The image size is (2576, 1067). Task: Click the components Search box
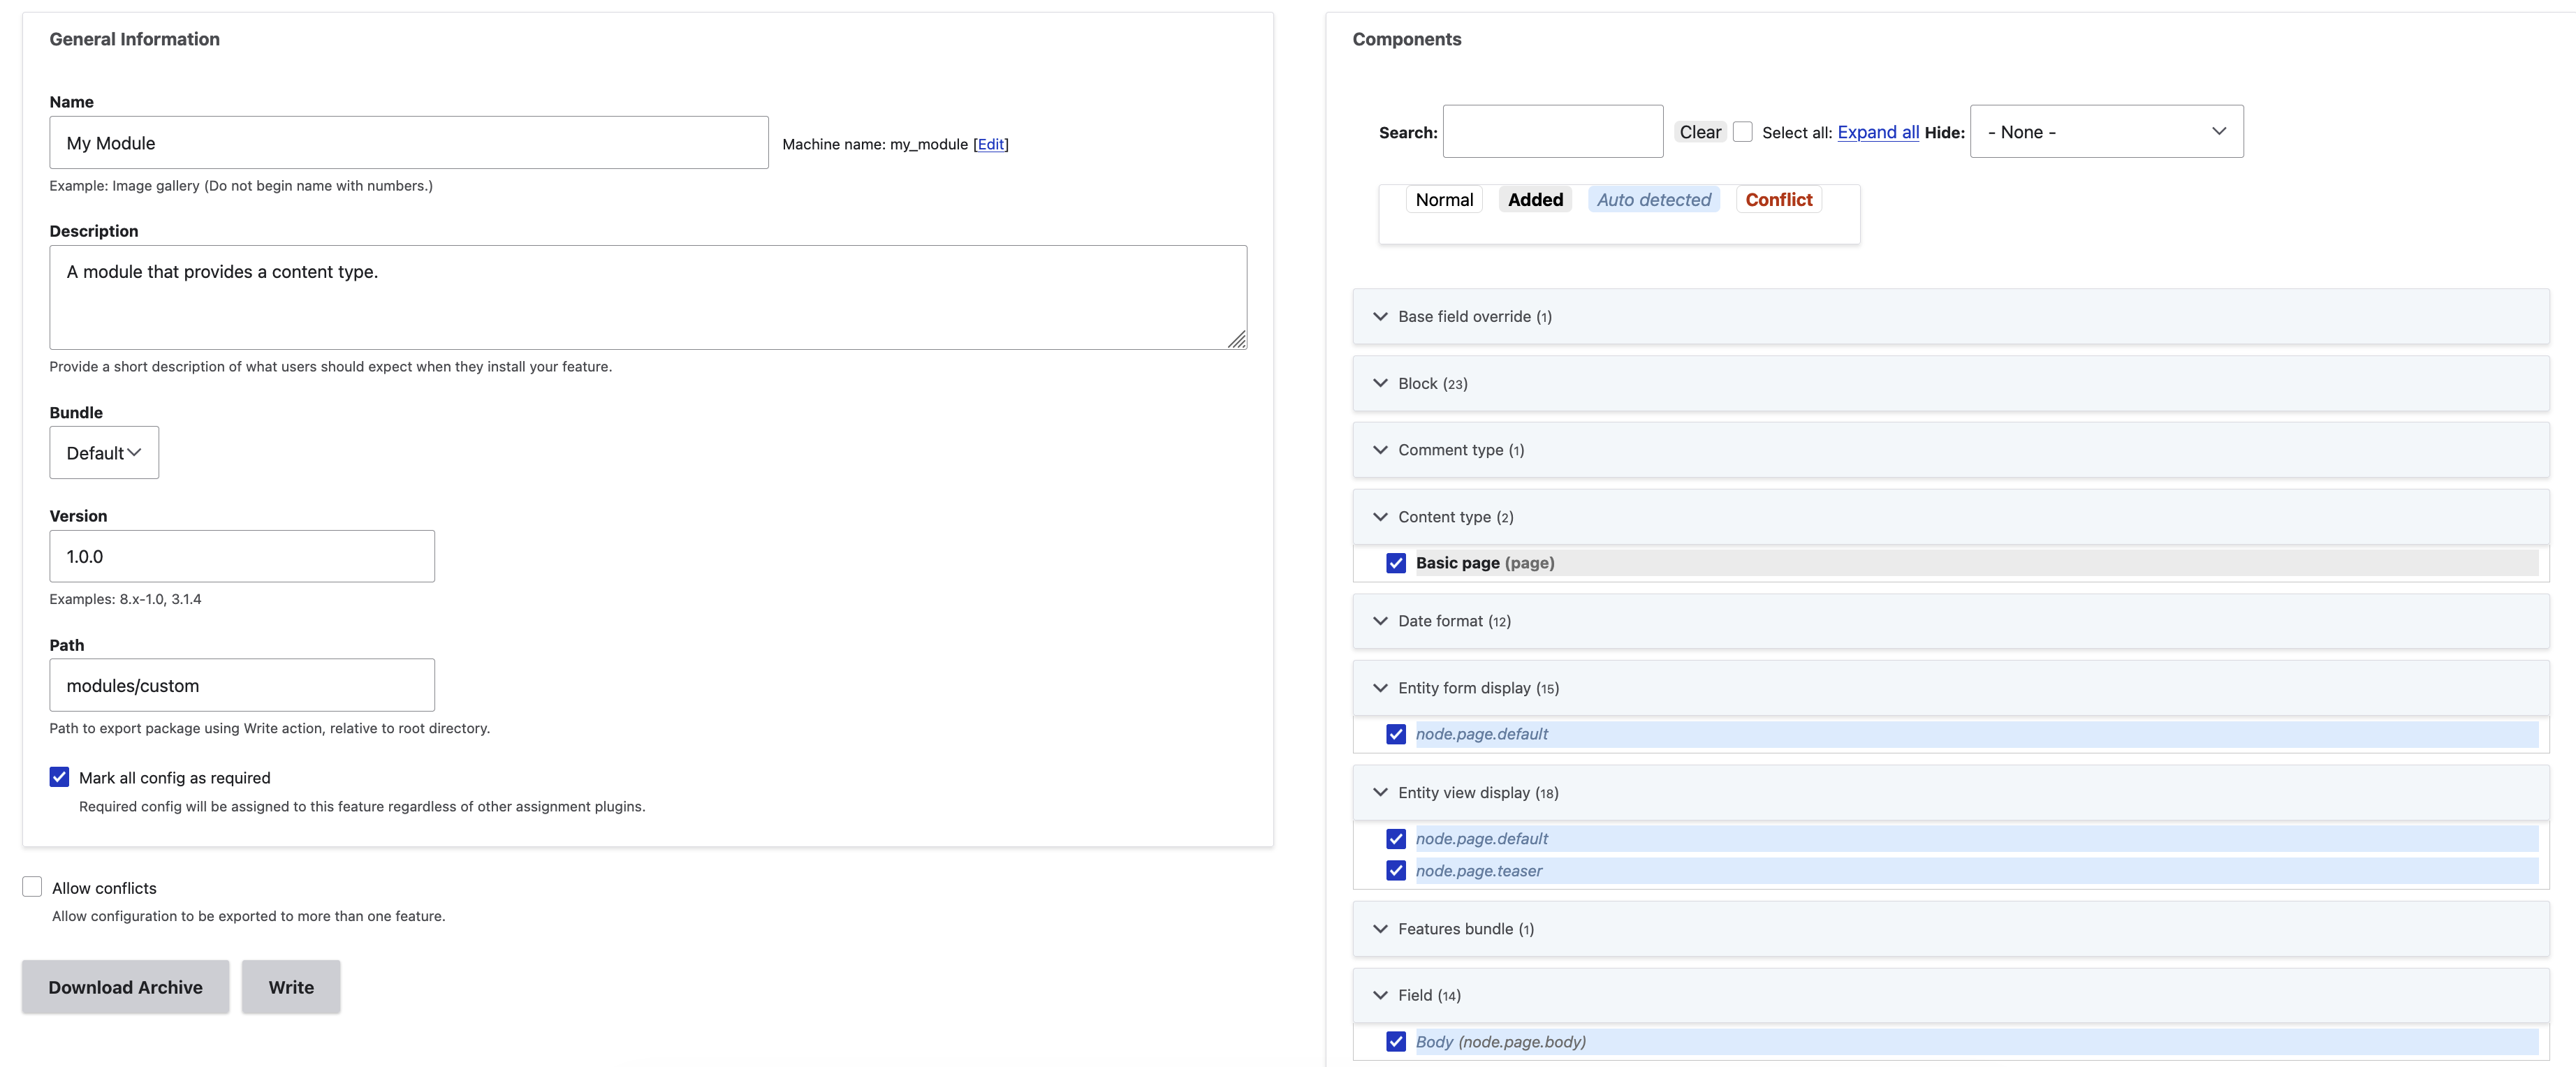point(1553,132)
